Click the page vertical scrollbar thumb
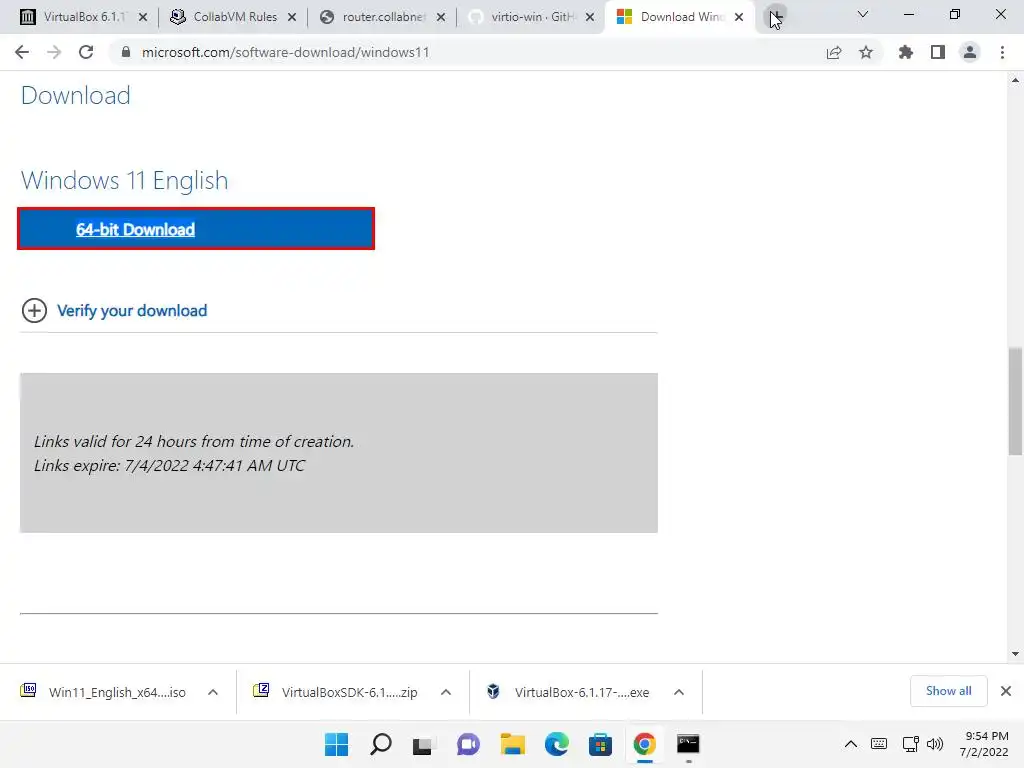The image size is (1024, 768). click(1015, 401)
